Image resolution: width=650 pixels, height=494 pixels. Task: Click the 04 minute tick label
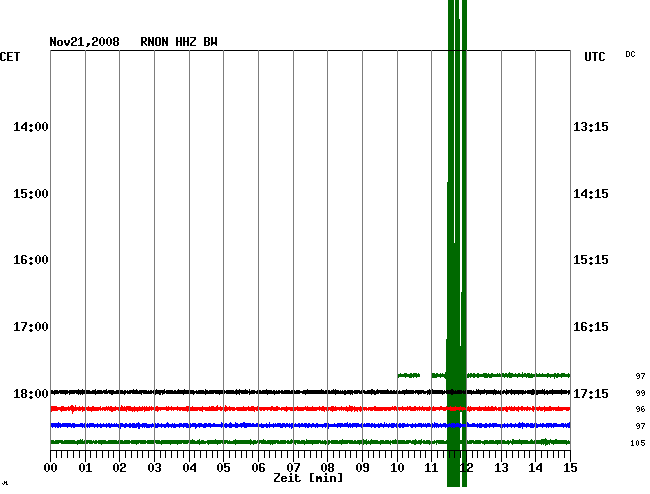(x=189, y=468)
